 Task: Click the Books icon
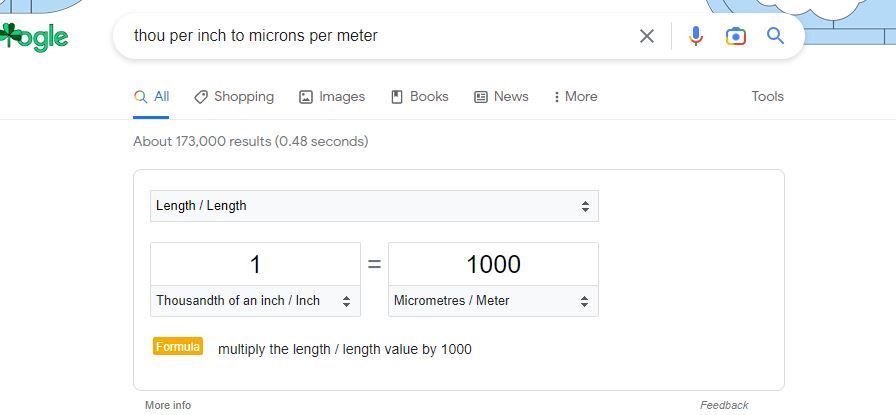pyautogui.click(x=397, y=97)
